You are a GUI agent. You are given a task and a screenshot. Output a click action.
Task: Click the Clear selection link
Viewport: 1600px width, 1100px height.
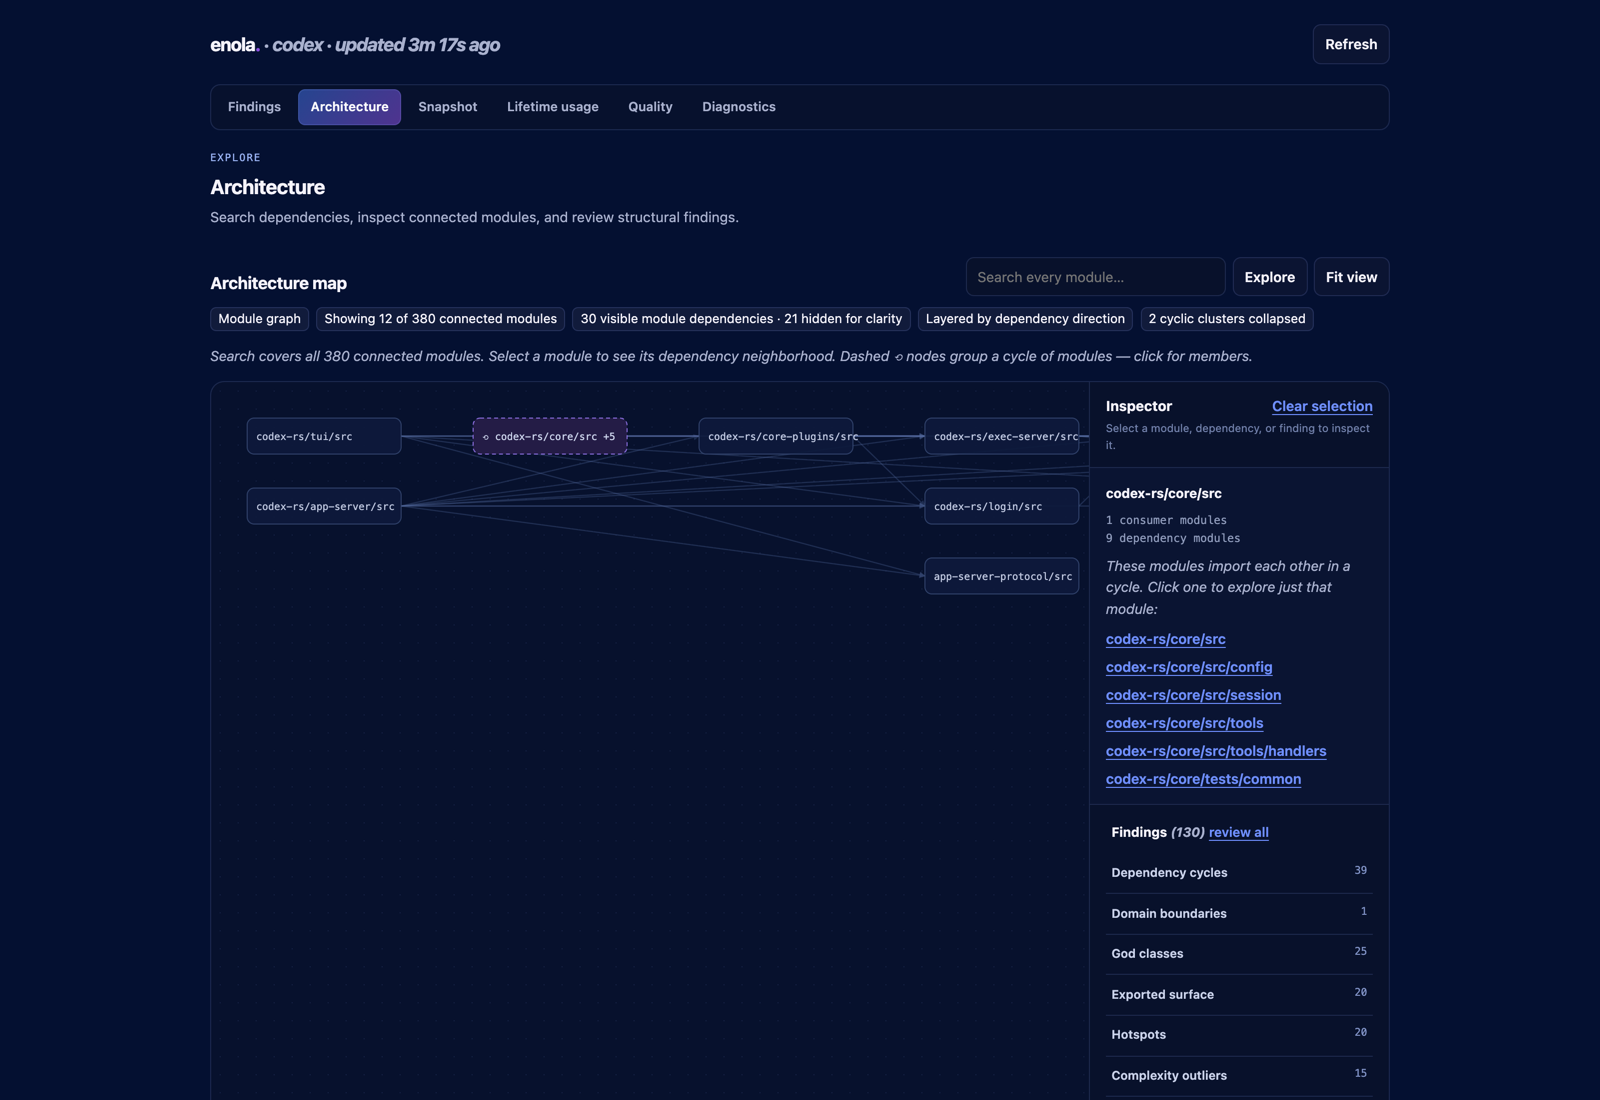coord(1322,406)
